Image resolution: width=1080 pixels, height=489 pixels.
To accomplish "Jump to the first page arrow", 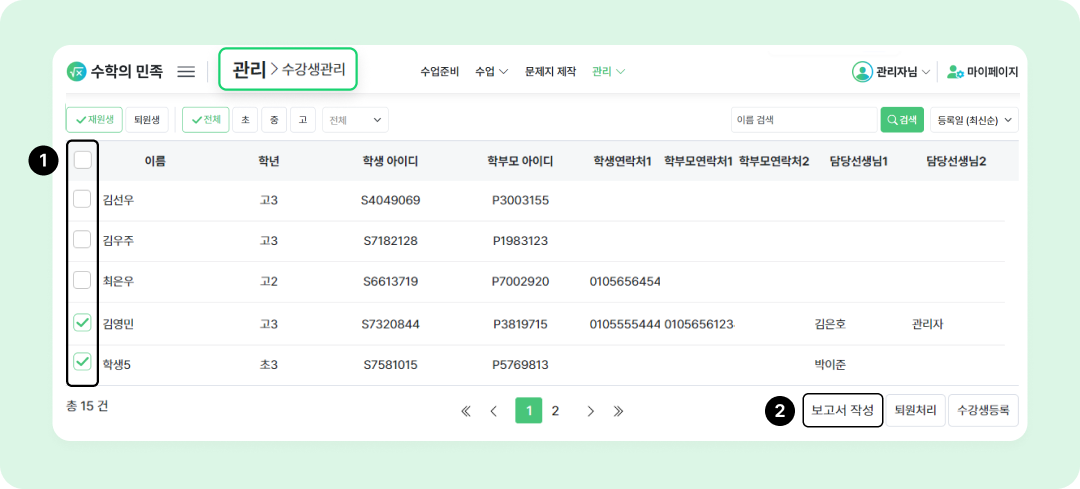I will point(465,411).
